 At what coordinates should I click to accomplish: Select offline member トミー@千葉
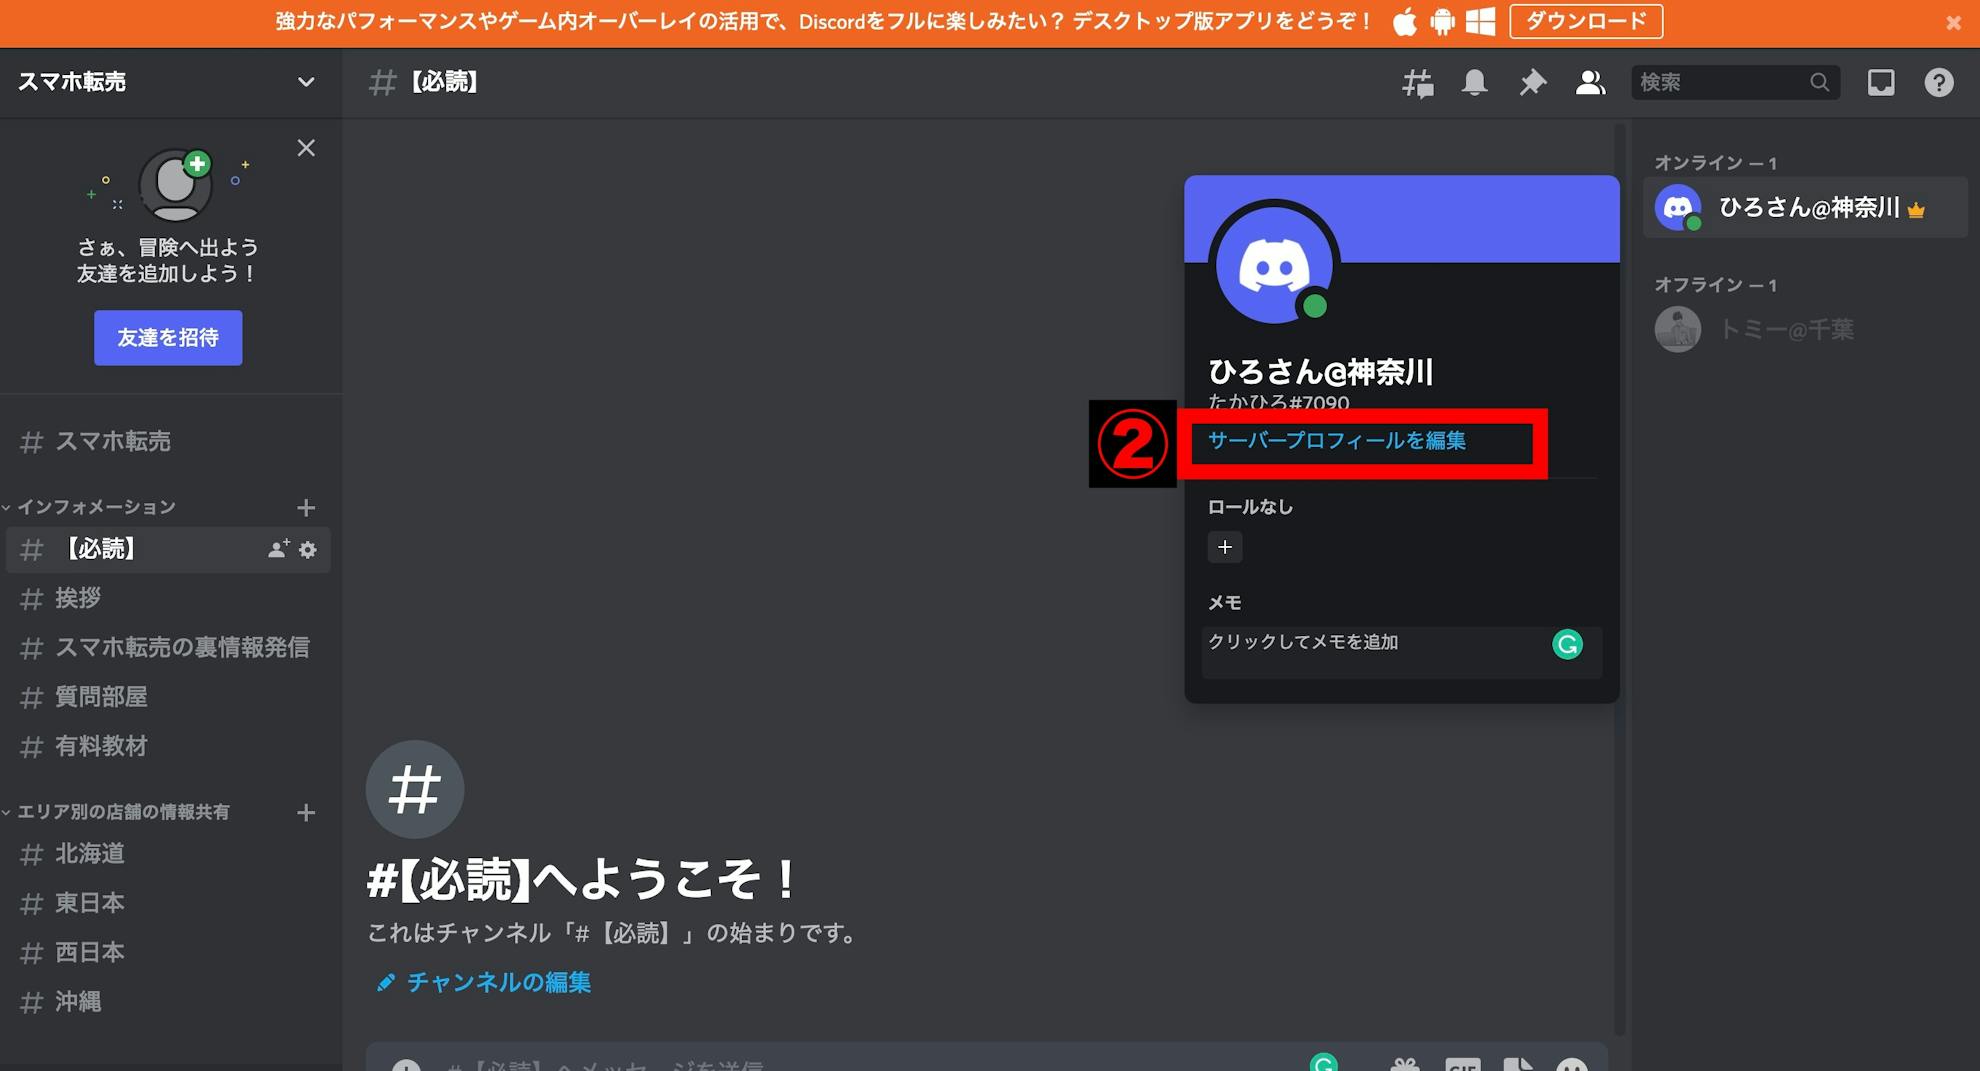(1805, 329)
